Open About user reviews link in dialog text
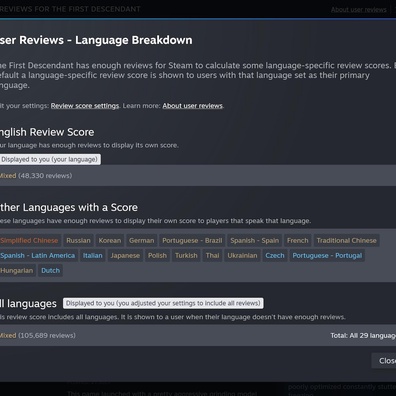Screen dimensions: 396x396 pyautogui.click(x=192, y=106)
